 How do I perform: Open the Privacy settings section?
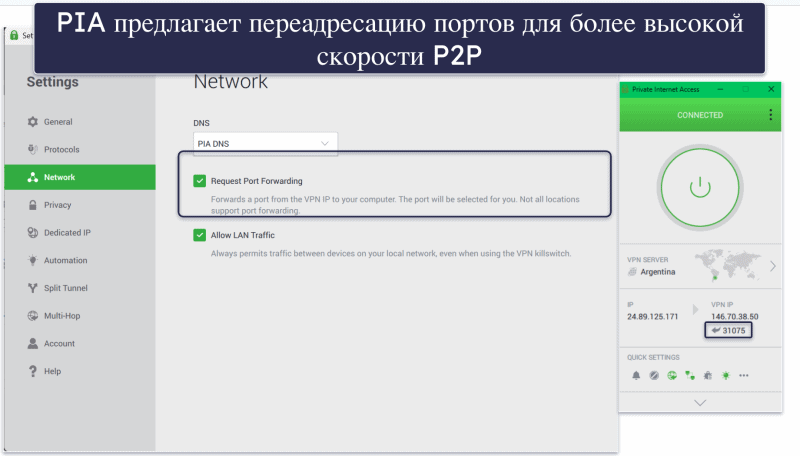tap(80, 205)
